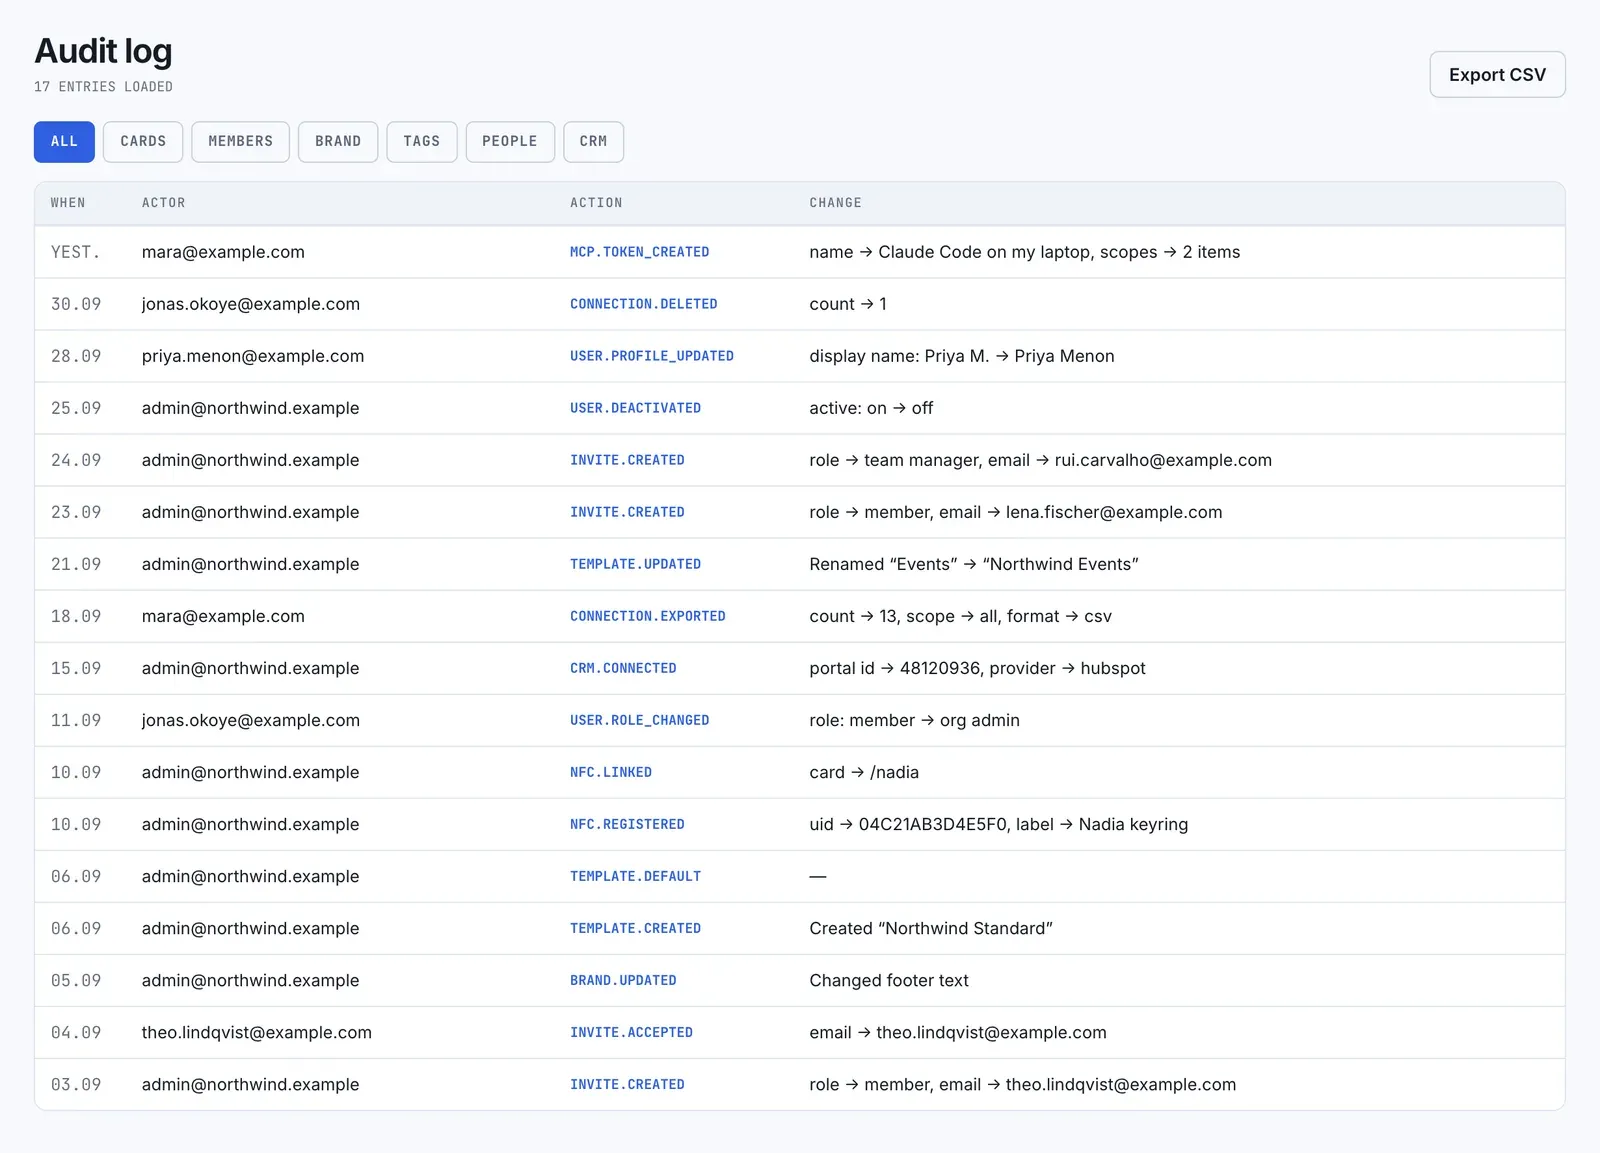Select the PEOPLE filter

[510, 142]
